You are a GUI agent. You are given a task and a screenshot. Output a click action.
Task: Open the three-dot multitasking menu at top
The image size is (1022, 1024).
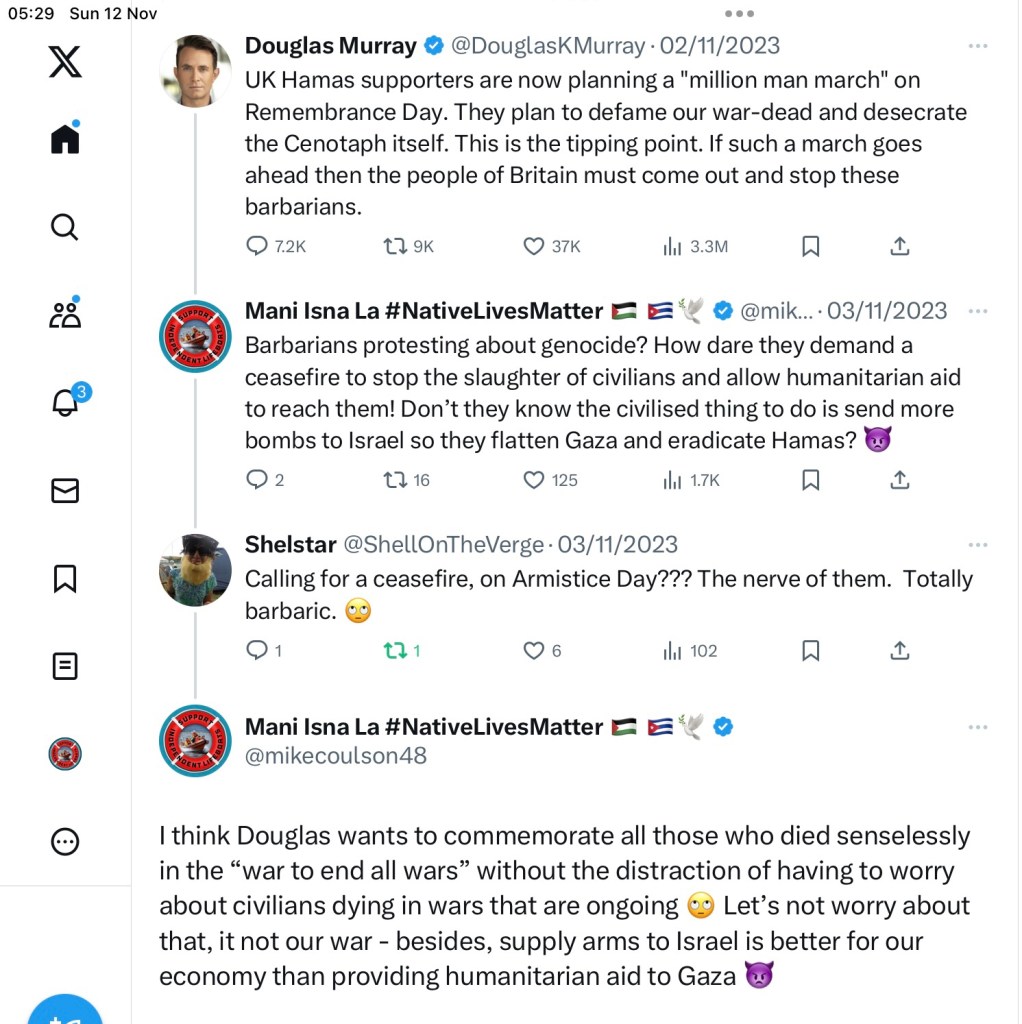pos(739,14)
